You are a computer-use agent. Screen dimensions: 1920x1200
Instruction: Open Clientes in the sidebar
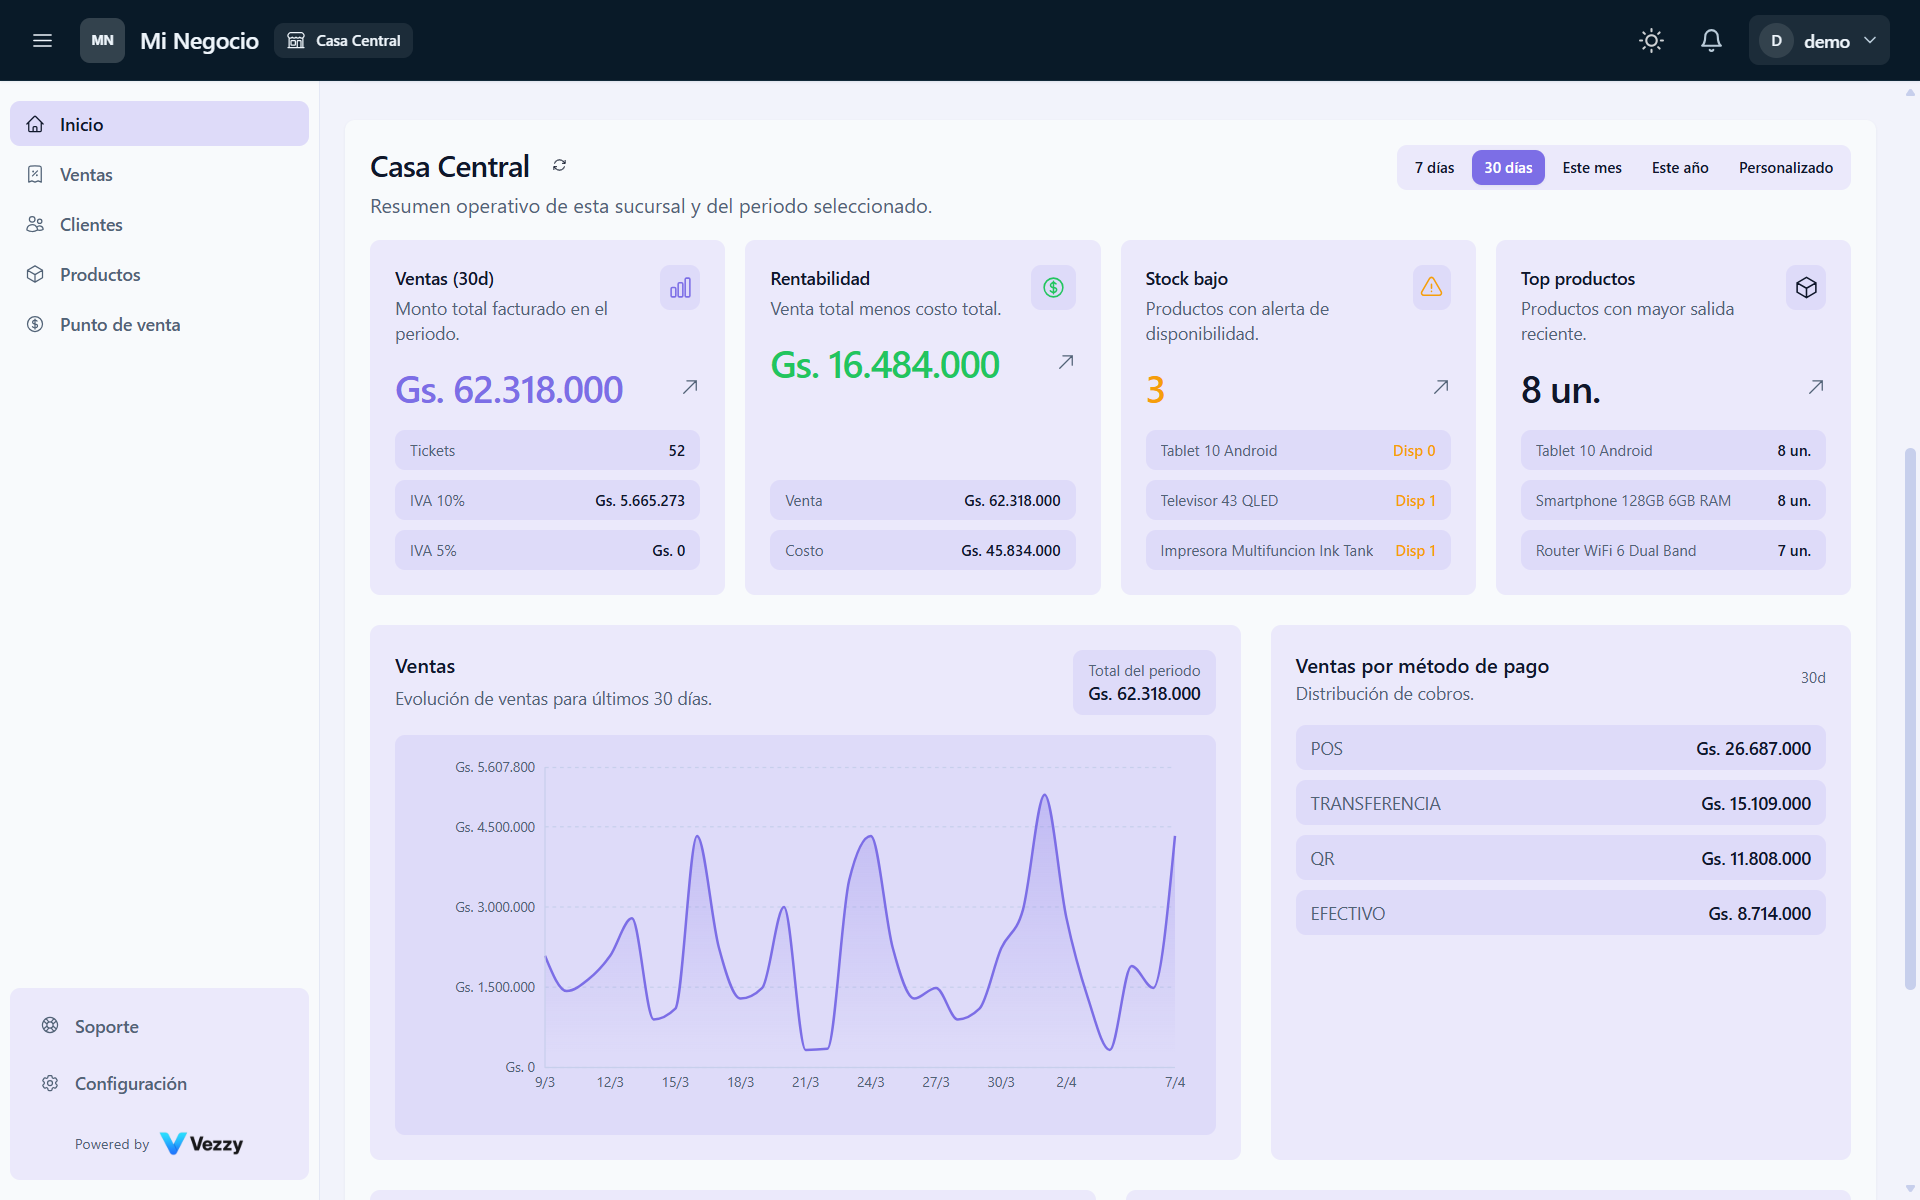click(159, 224)
